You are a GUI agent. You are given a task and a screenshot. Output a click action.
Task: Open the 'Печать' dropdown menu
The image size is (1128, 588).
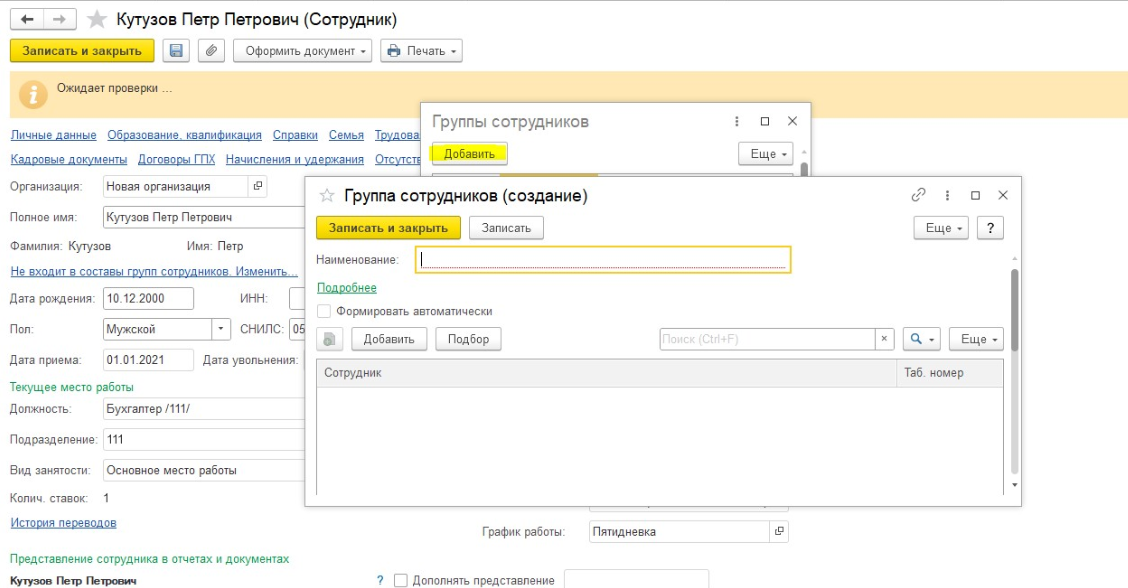(421, 51)
